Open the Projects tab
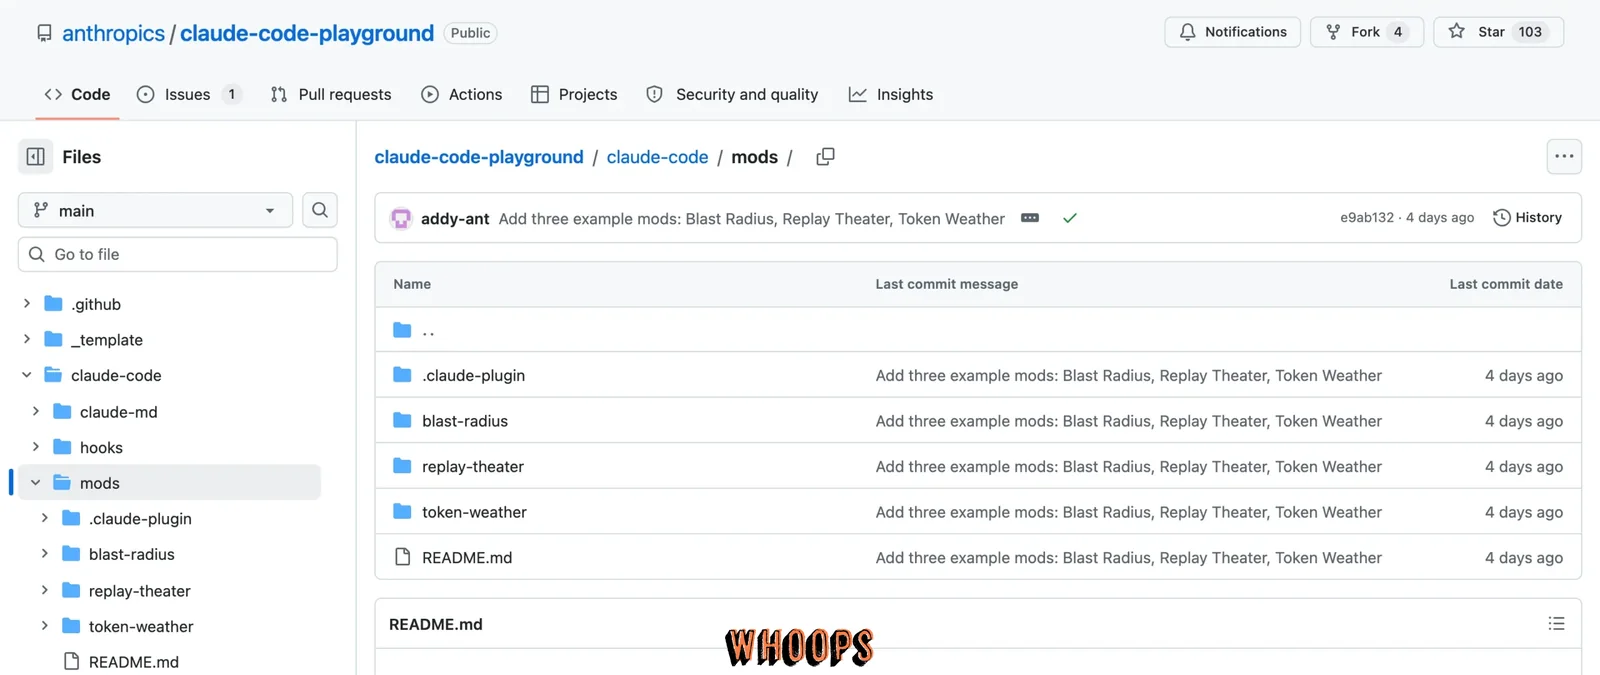 [x=574, y=94]
